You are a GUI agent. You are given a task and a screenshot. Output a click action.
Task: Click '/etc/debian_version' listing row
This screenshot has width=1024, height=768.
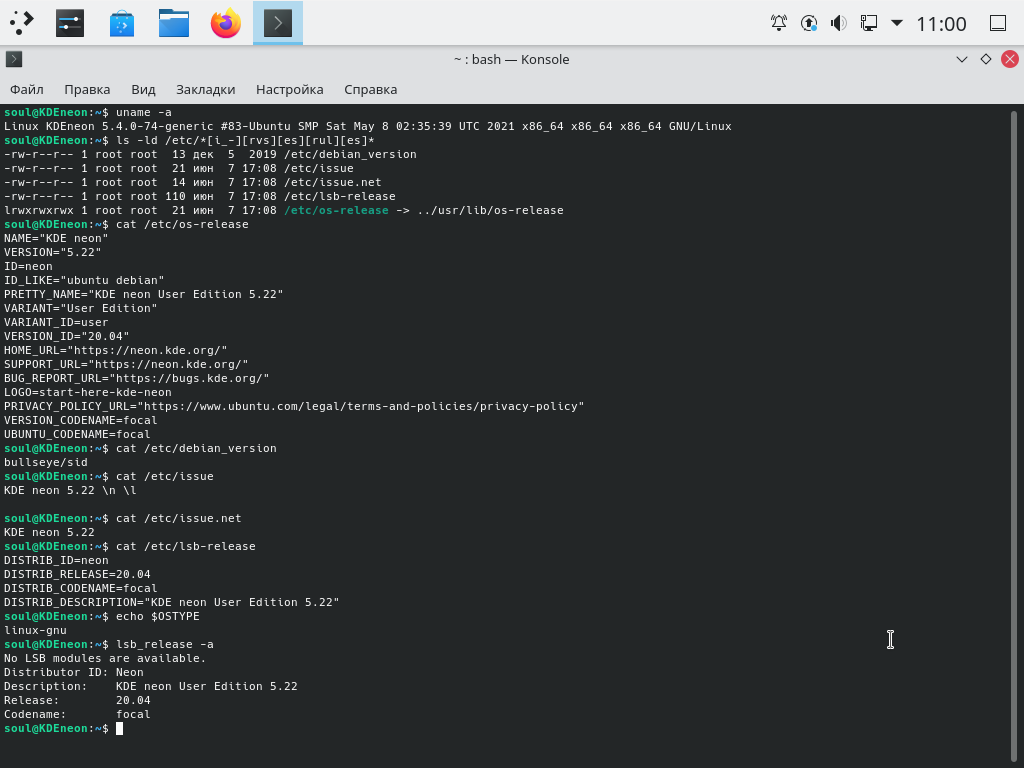(210, 155)
